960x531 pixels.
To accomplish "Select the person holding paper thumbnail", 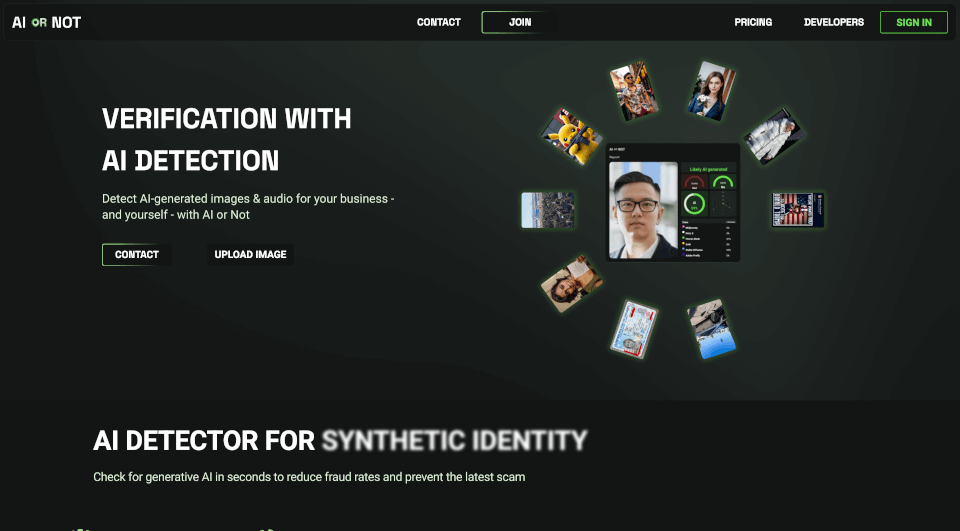I will point(571,284).
